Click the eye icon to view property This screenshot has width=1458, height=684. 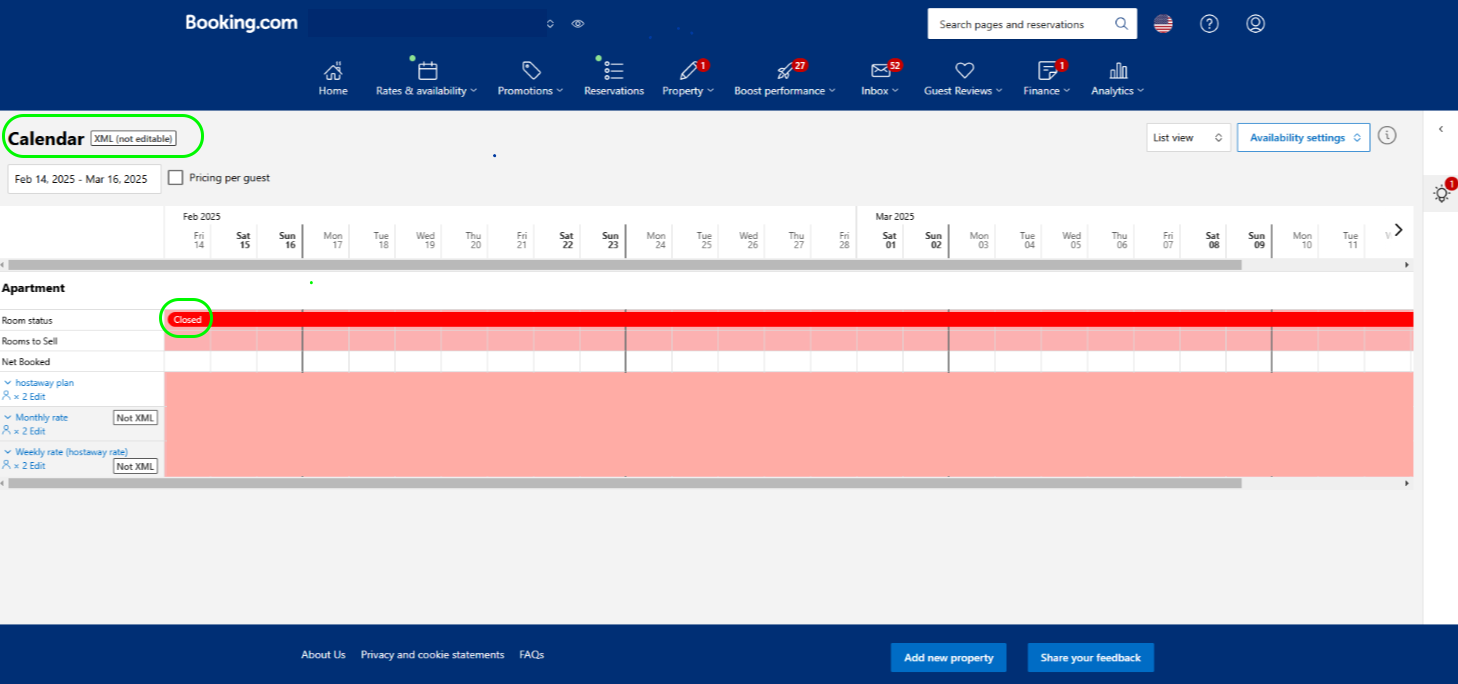[x=578, y=23]
